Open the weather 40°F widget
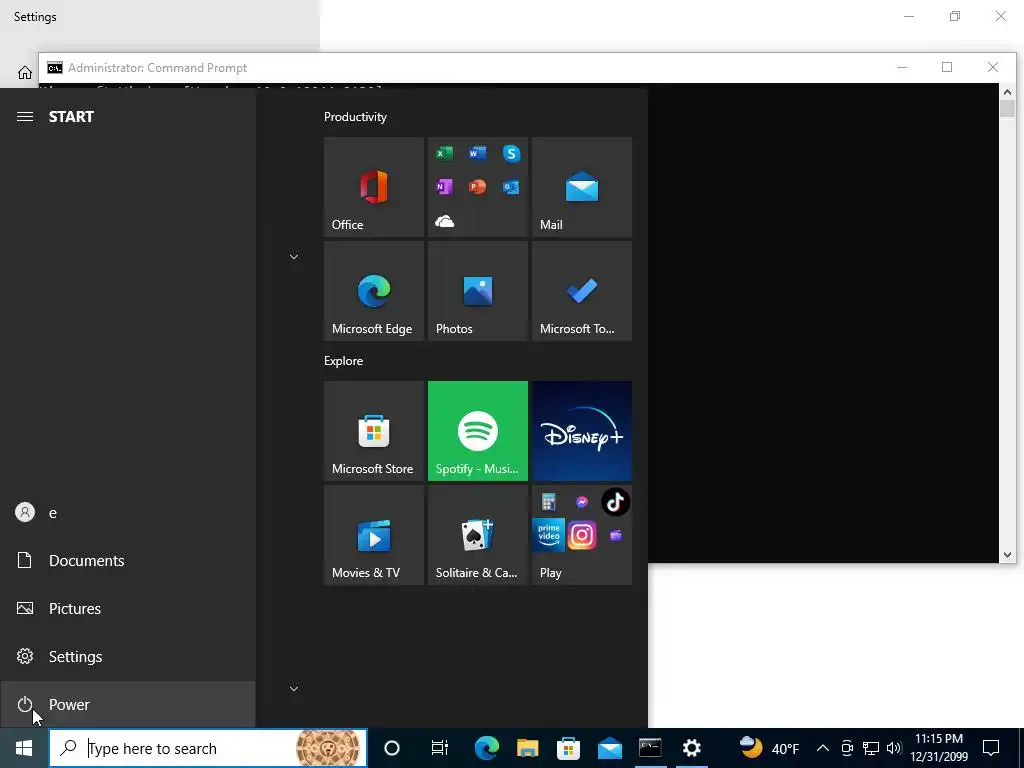The image size is (1024, 768). pos(769,748)
